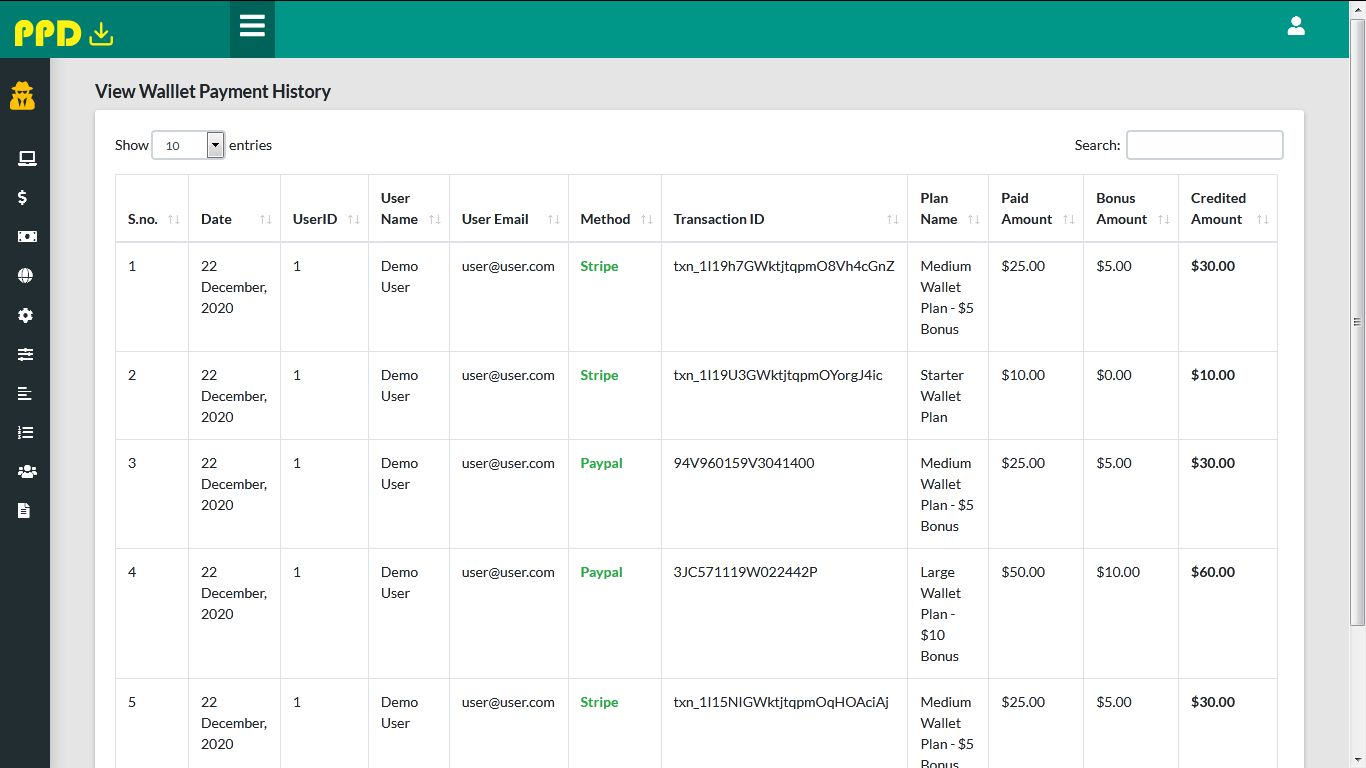Open the gear settings sidebar icon
Image resolution: width=1366 pixels, height=768 pixels.
26,315
